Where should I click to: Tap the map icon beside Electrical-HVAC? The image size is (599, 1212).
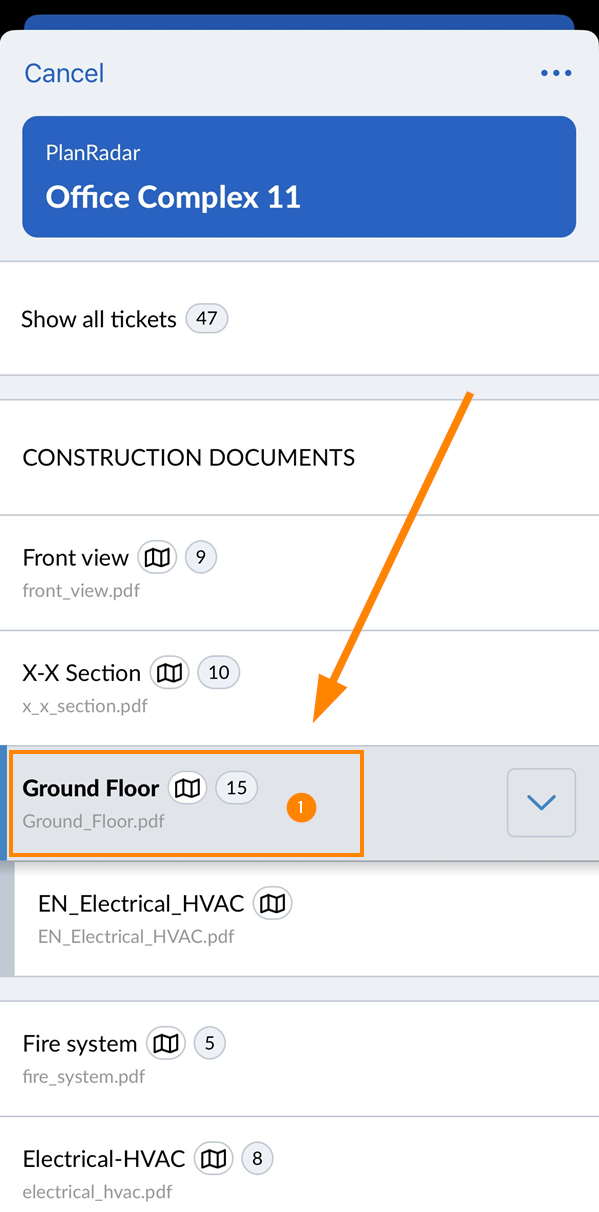213,1159
